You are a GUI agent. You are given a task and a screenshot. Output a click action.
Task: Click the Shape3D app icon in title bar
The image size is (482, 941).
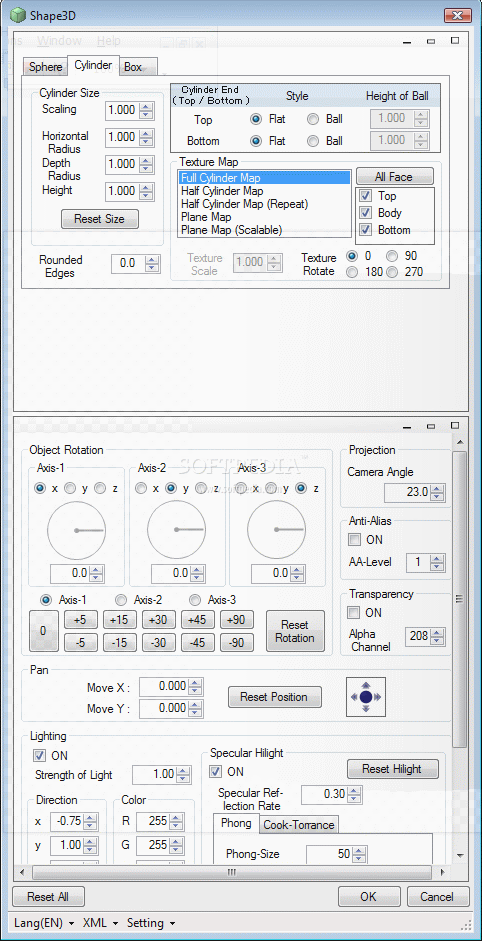coord(17,14)
